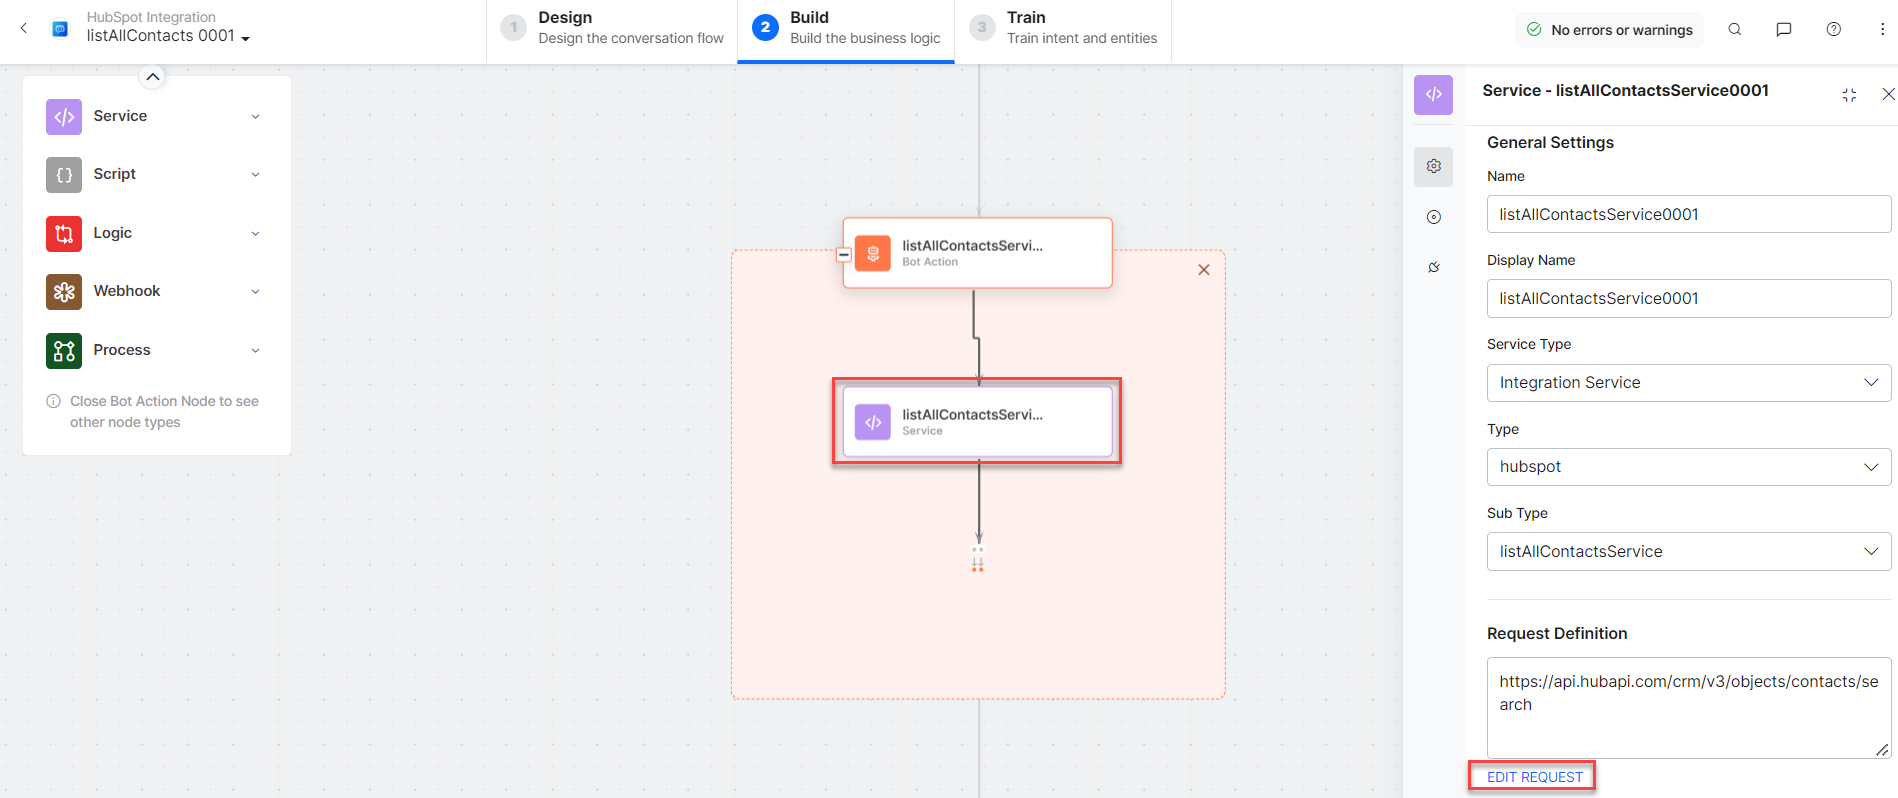Open the Sub Type dropdown
Screen dimensions: 1898x798
(1688, 551)
